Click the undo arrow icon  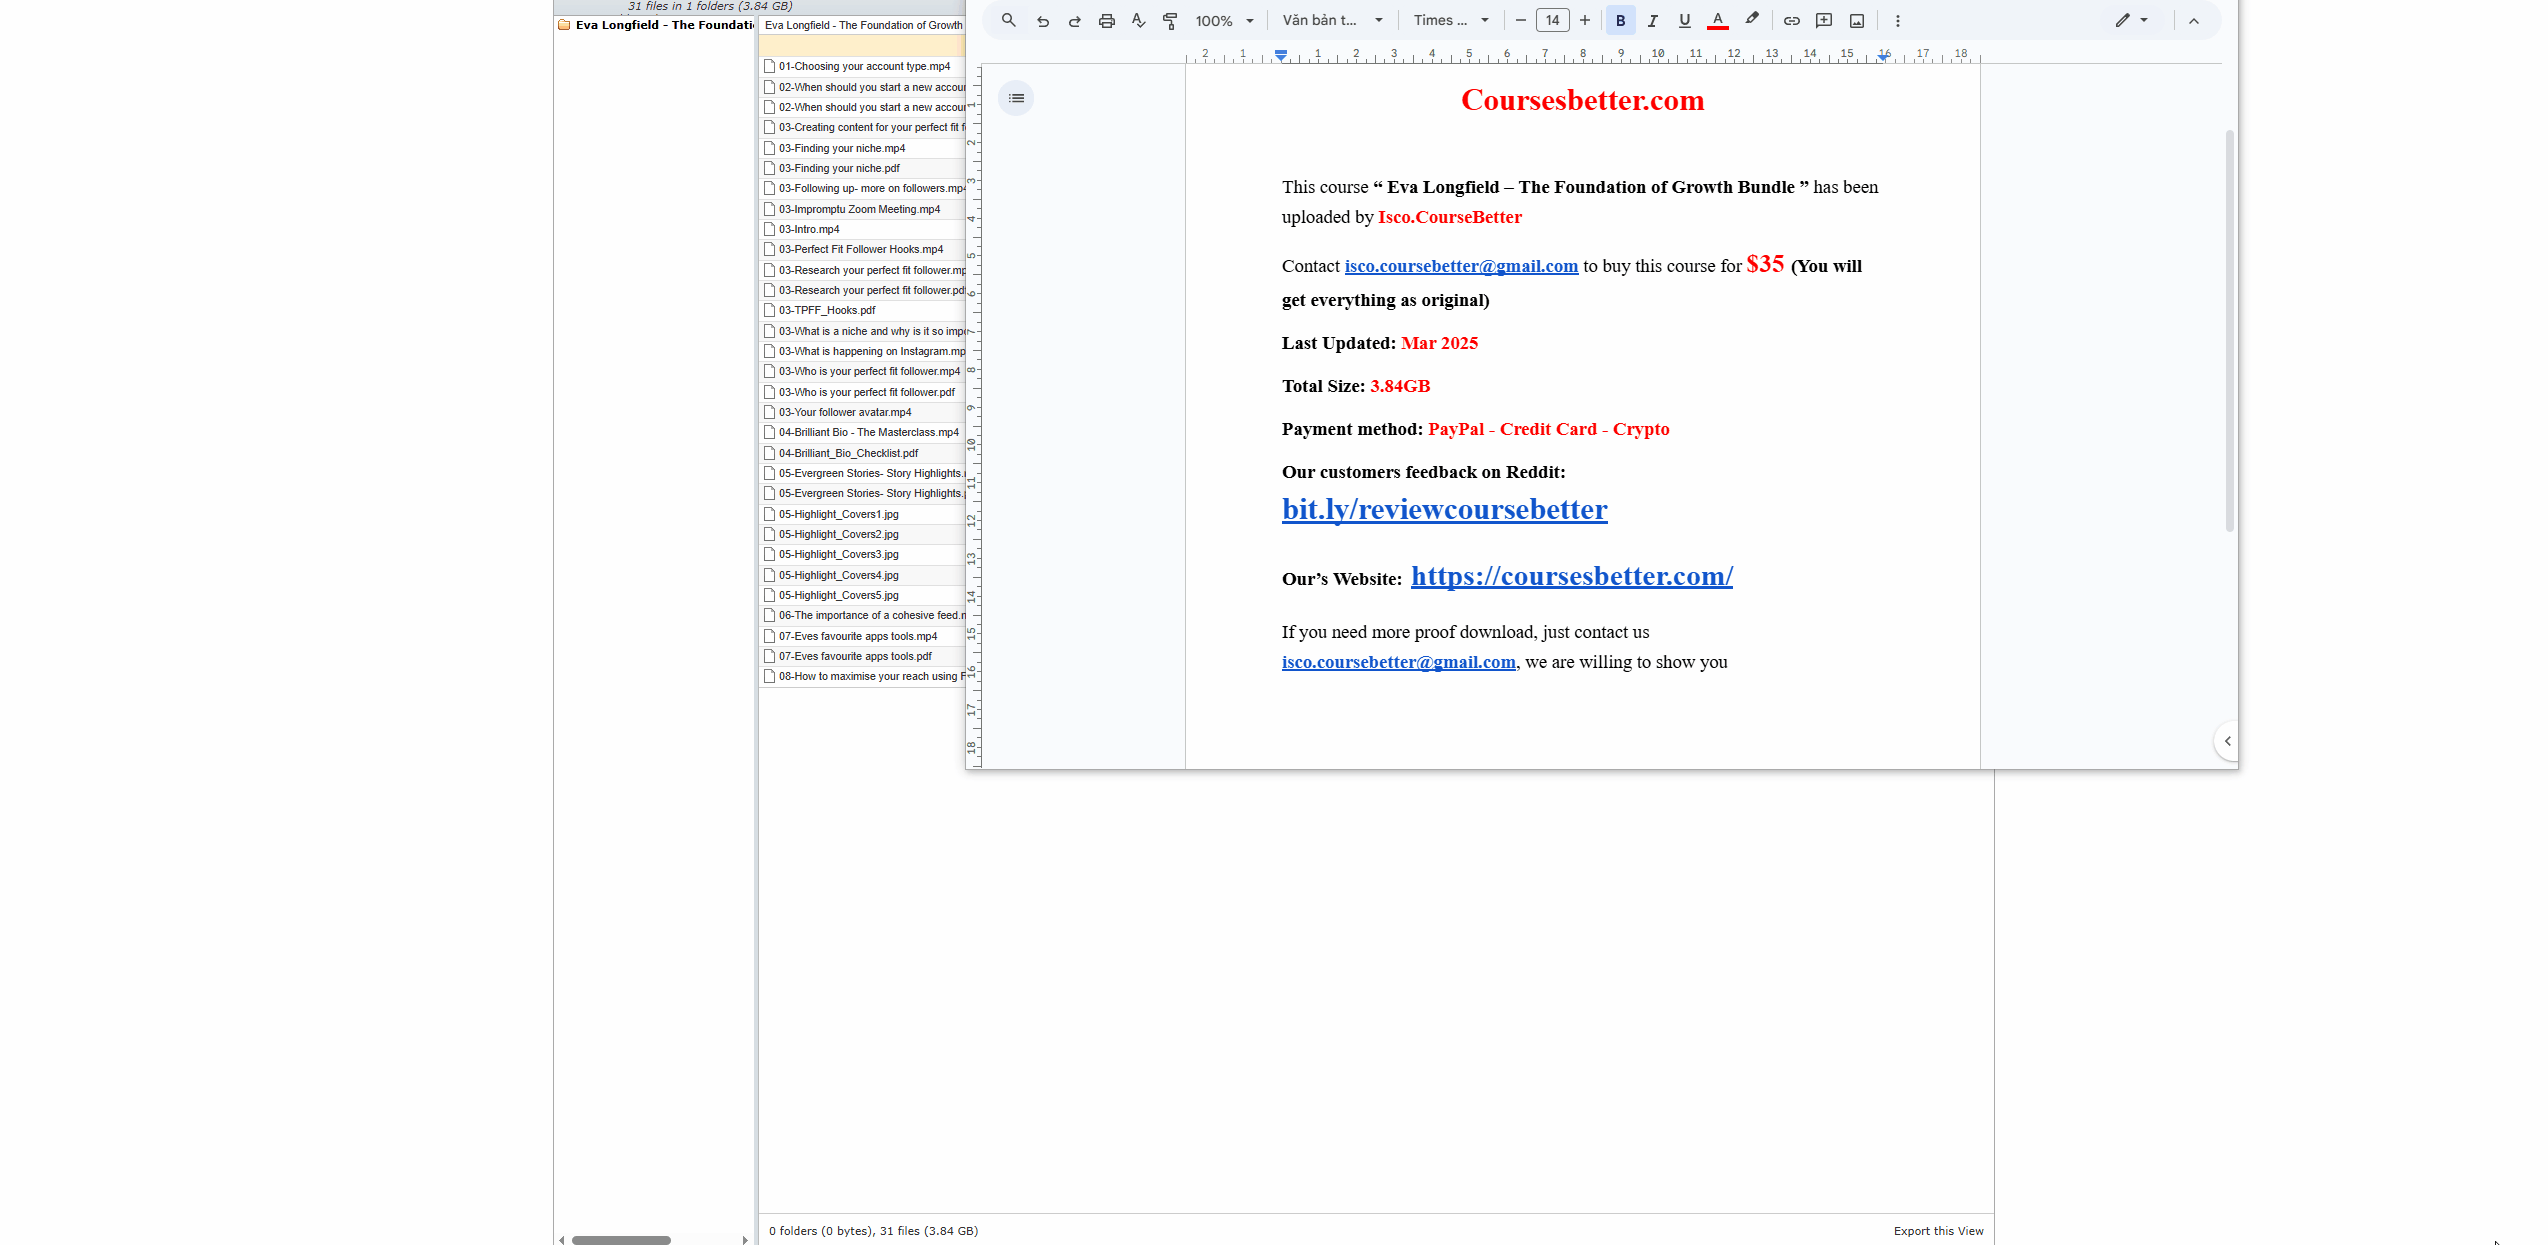coord(1042,21)
